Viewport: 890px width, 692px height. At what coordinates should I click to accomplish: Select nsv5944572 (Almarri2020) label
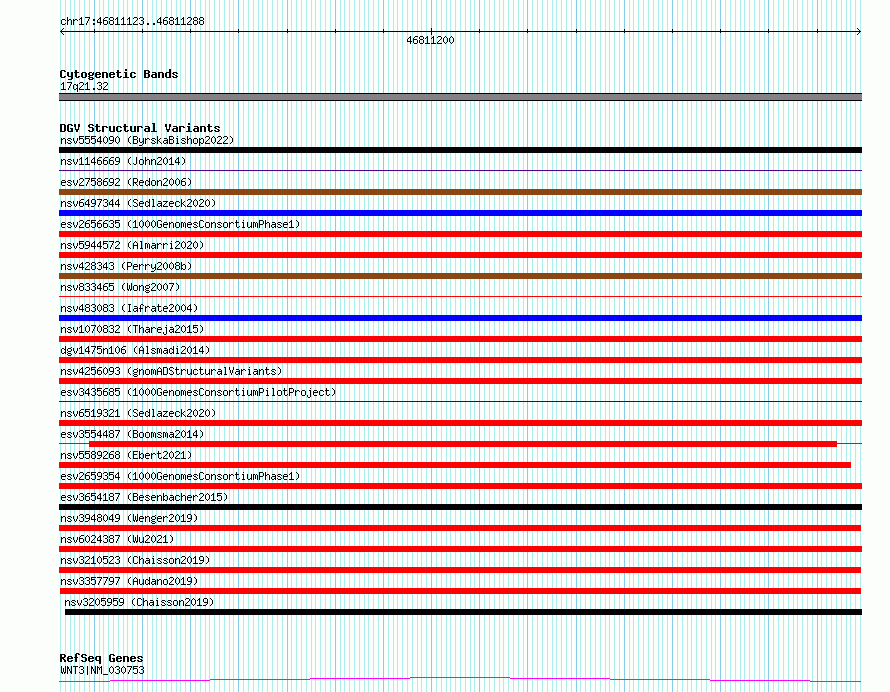[x=132, y=245]
